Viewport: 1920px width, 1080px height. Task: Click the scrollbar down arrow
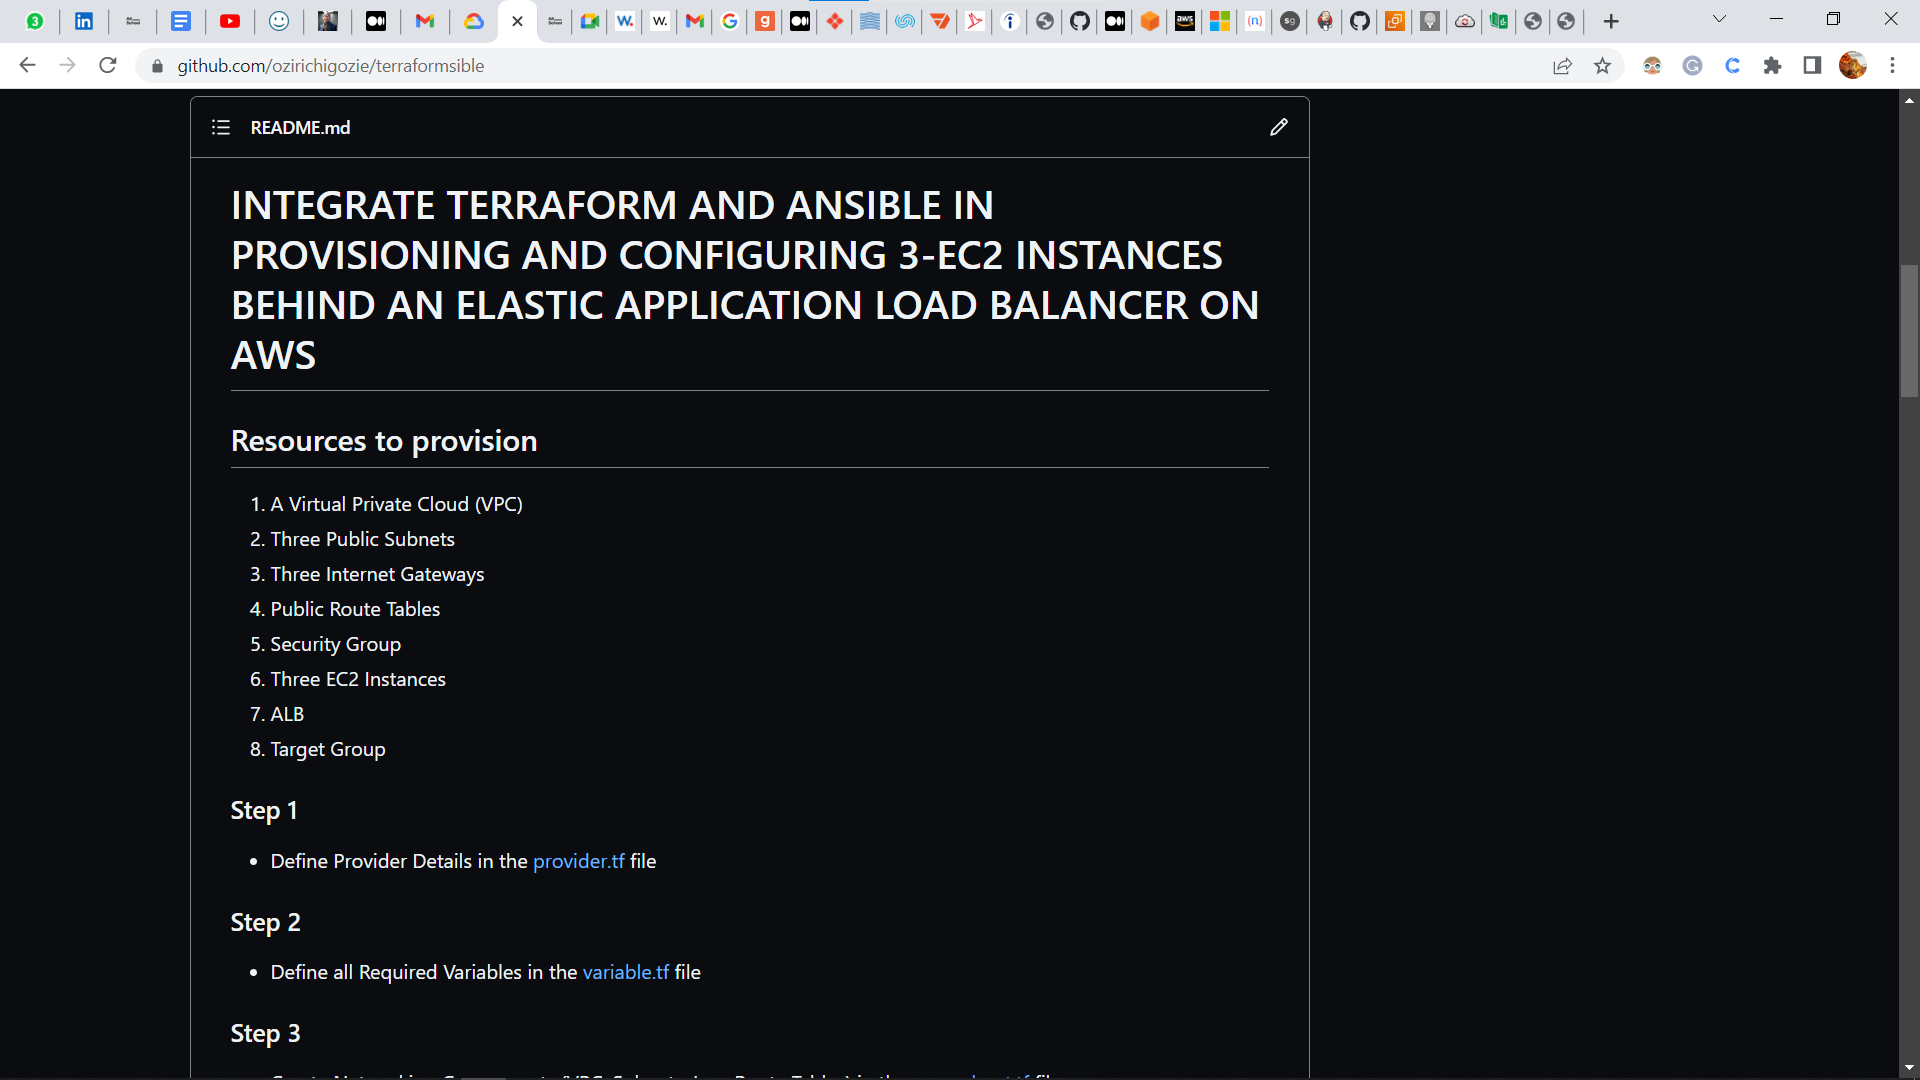coord(1909,1068)
